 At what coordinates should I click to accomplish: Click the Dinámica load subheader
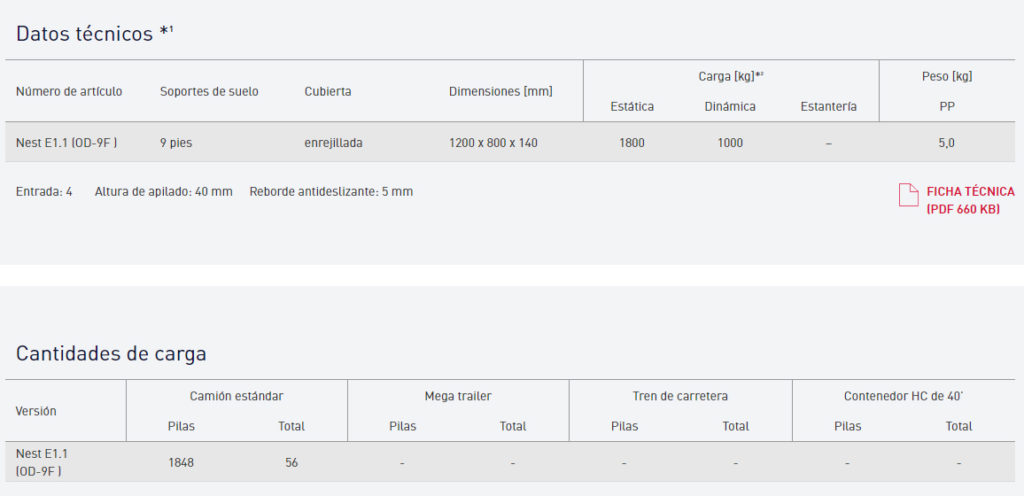730,106
